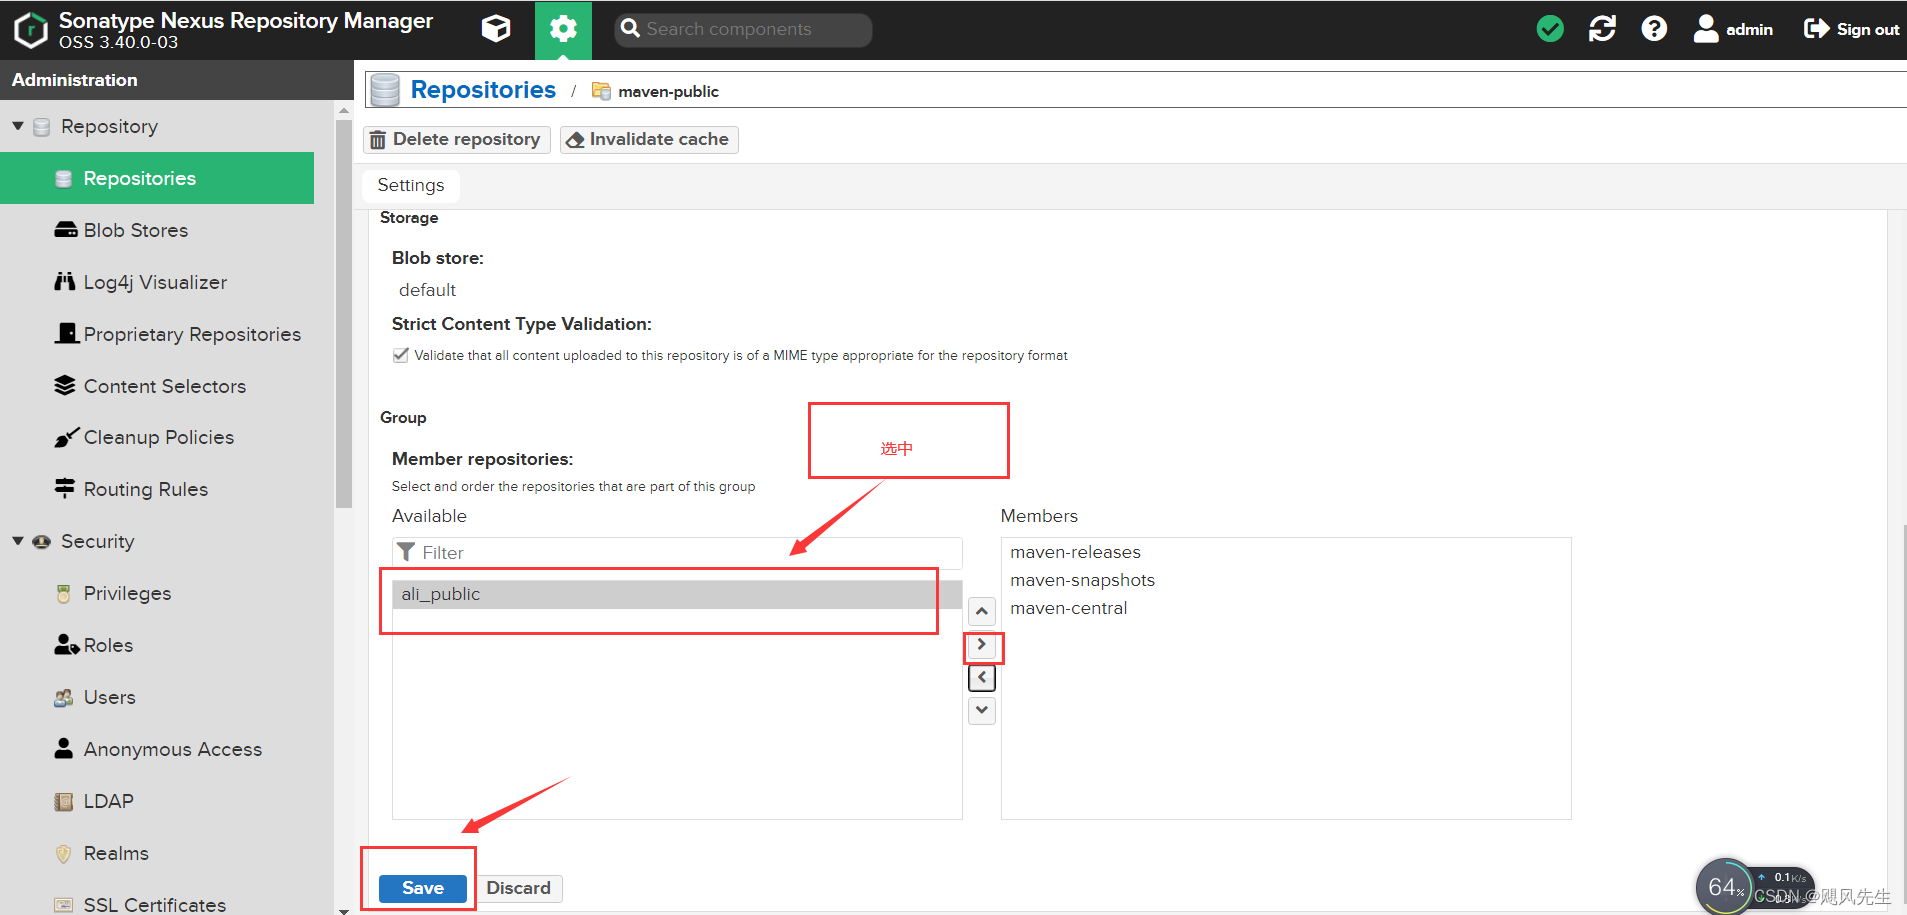Open the help question mark icon
The height and width of the screenshot is (915, 1907).
click(1654, 29)
